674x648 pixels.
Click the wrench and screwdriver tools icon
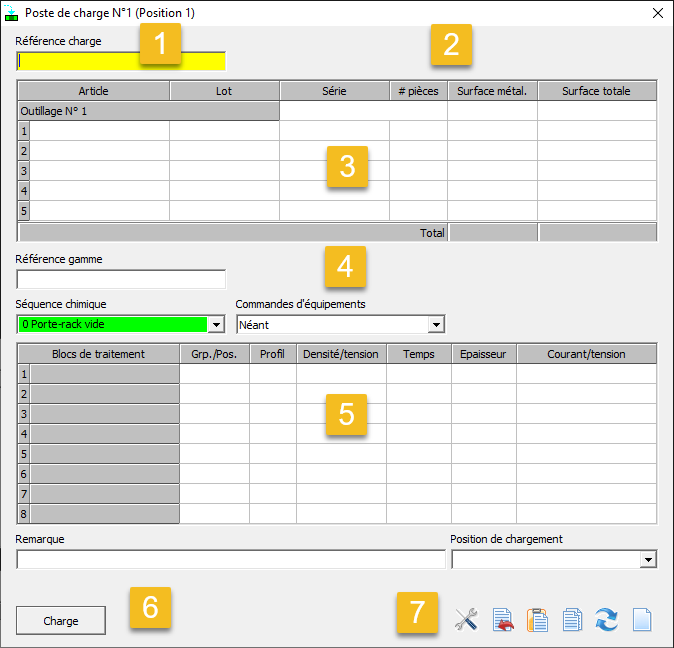tap(466, 620)
